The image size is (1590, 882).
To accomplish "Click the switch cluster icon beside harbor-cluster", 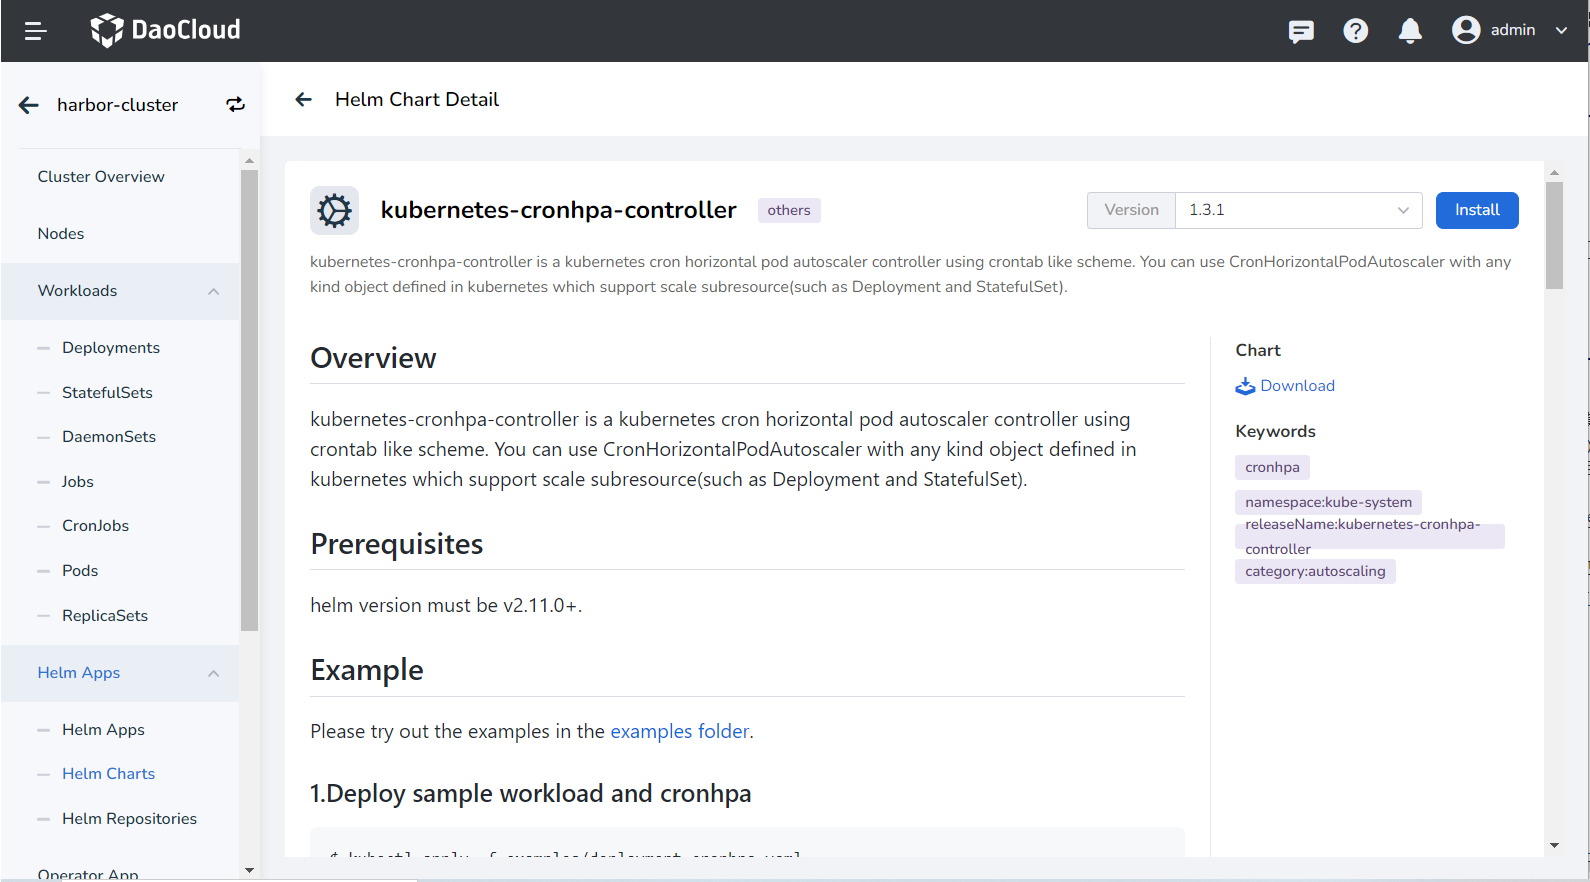I will pyautogui.click(x=235, y=105).
